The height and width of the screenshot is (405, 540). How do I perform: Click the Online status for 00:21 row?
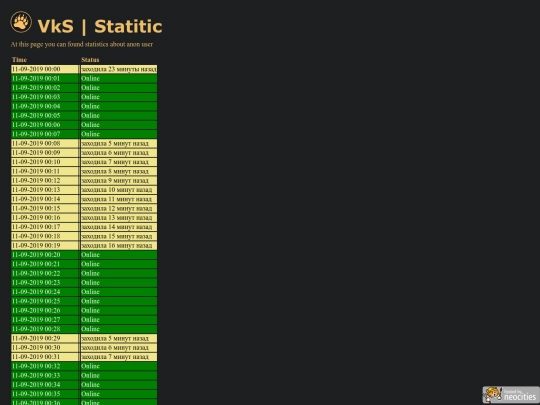click(x=119, y=264)
